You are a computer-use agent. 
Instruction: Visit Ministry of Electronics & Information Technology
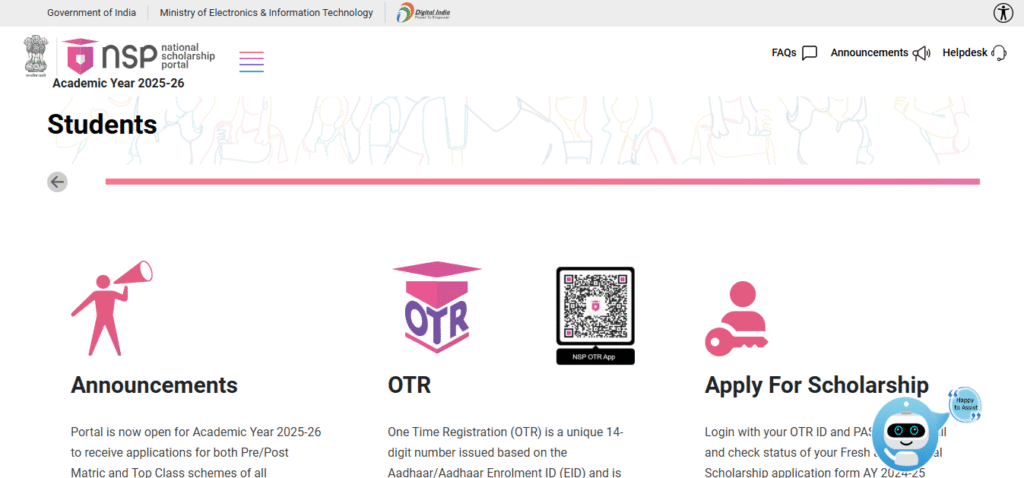point(266,13)
